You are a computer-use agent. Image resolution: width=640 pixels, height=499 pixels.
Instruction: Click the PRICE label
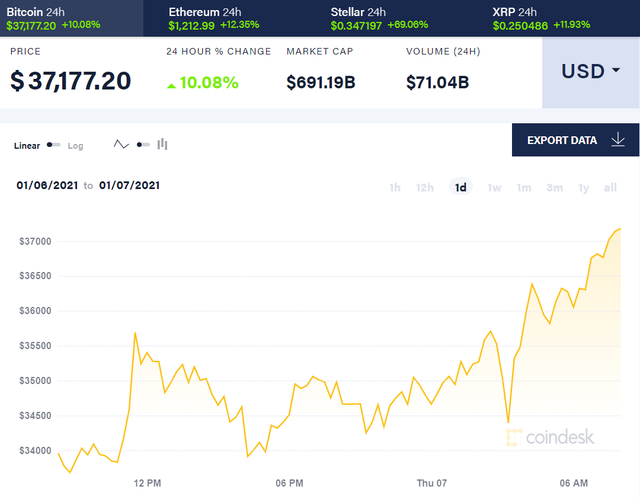(25, 51)
